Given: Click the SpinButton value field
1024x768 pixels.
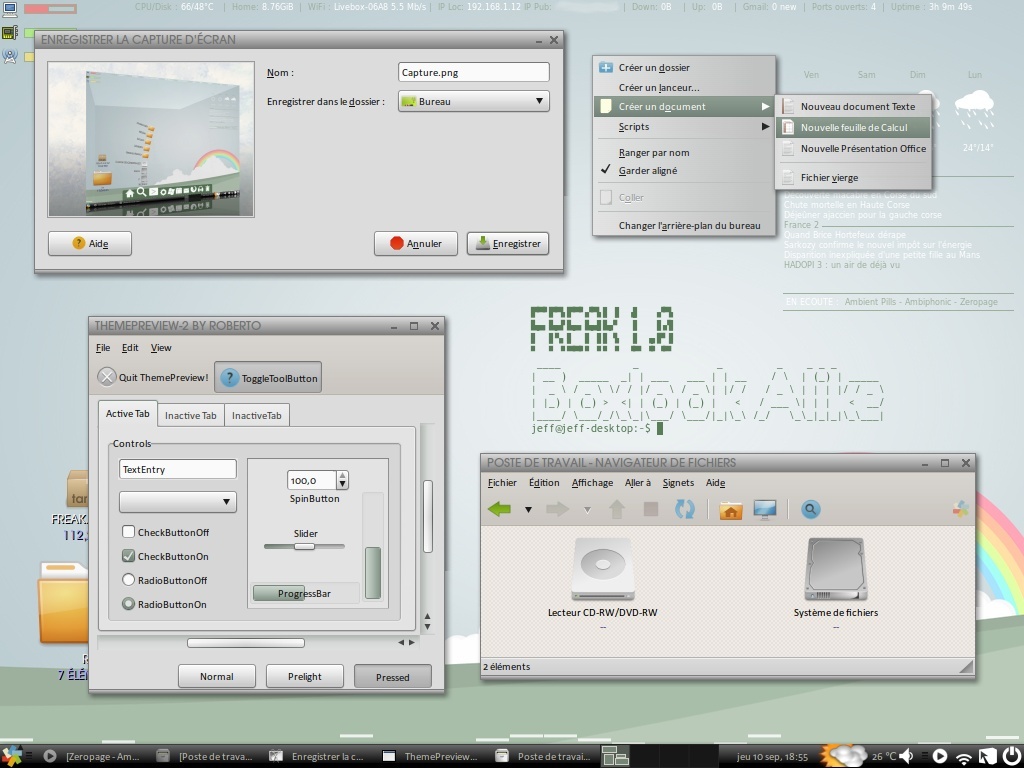Looking at the screenshot, I should click(x=312, y=481).
